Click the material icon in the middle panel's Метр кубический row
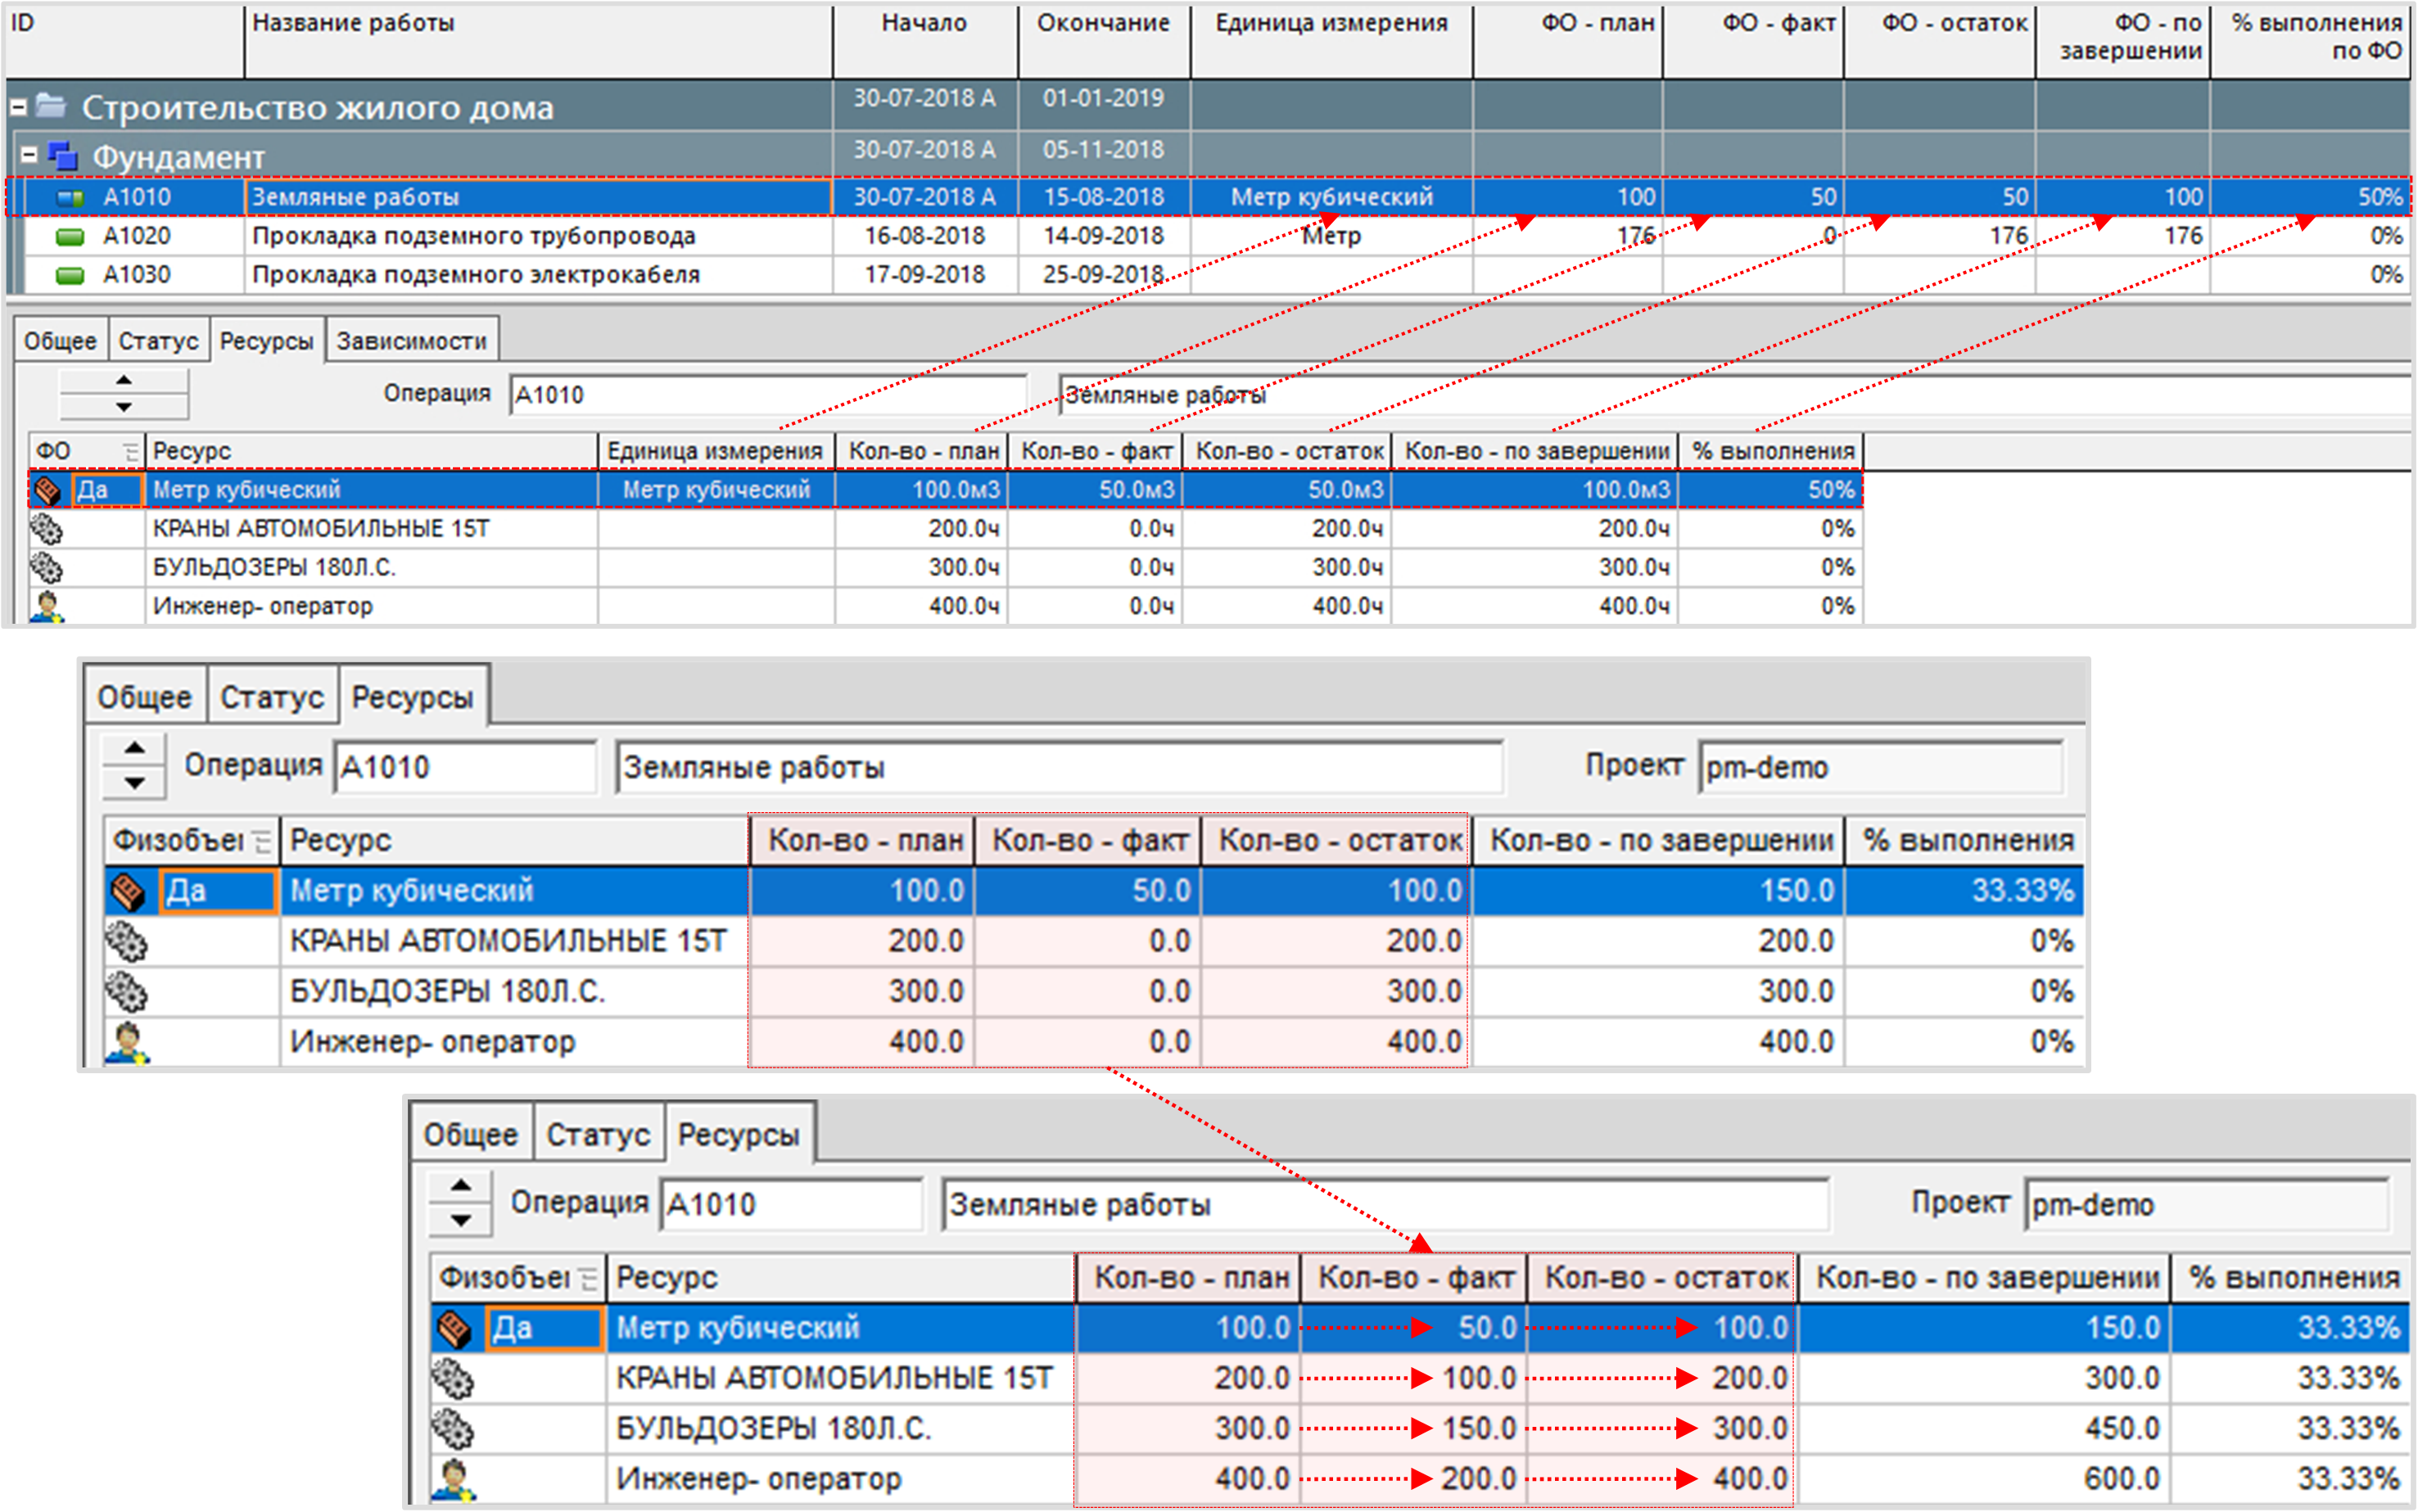 [127, 891]
